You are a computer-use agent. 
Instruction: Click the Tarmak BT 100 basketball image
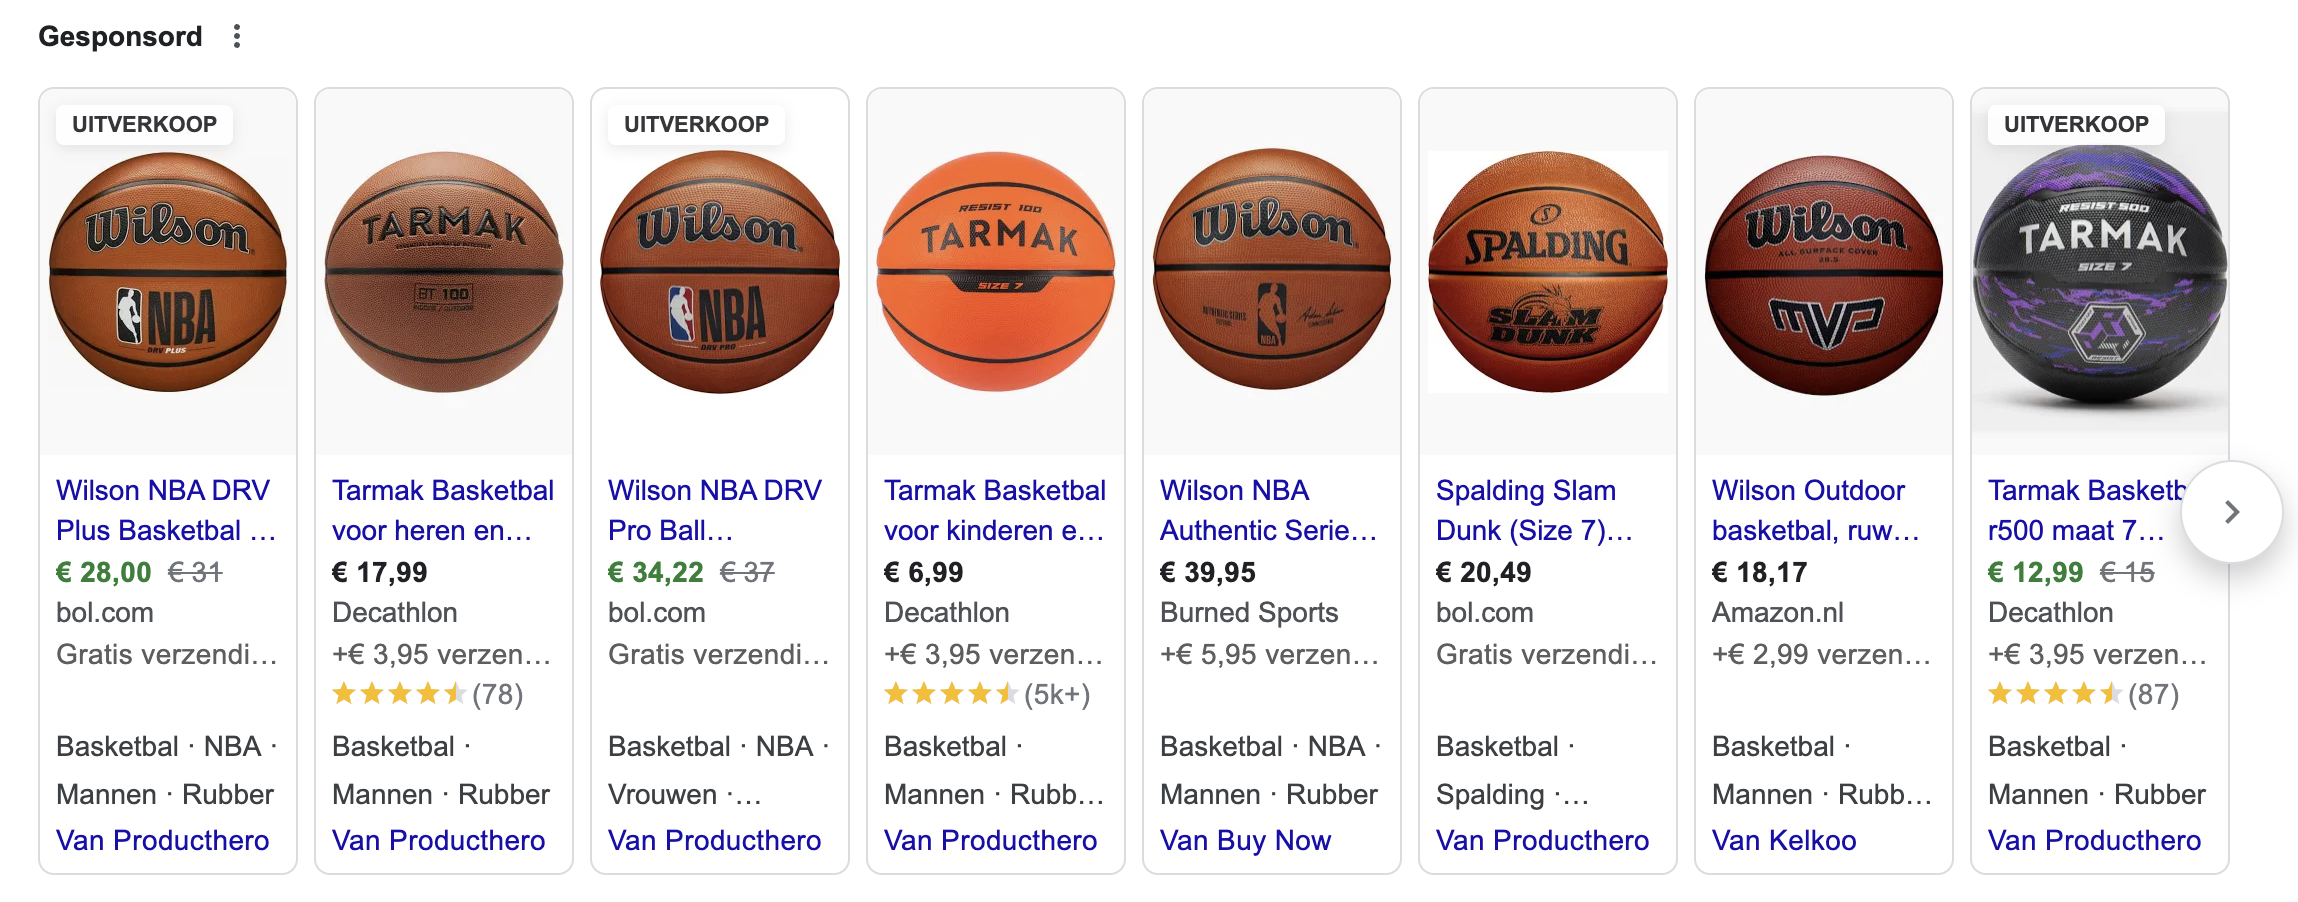click(x=444, y=272)
